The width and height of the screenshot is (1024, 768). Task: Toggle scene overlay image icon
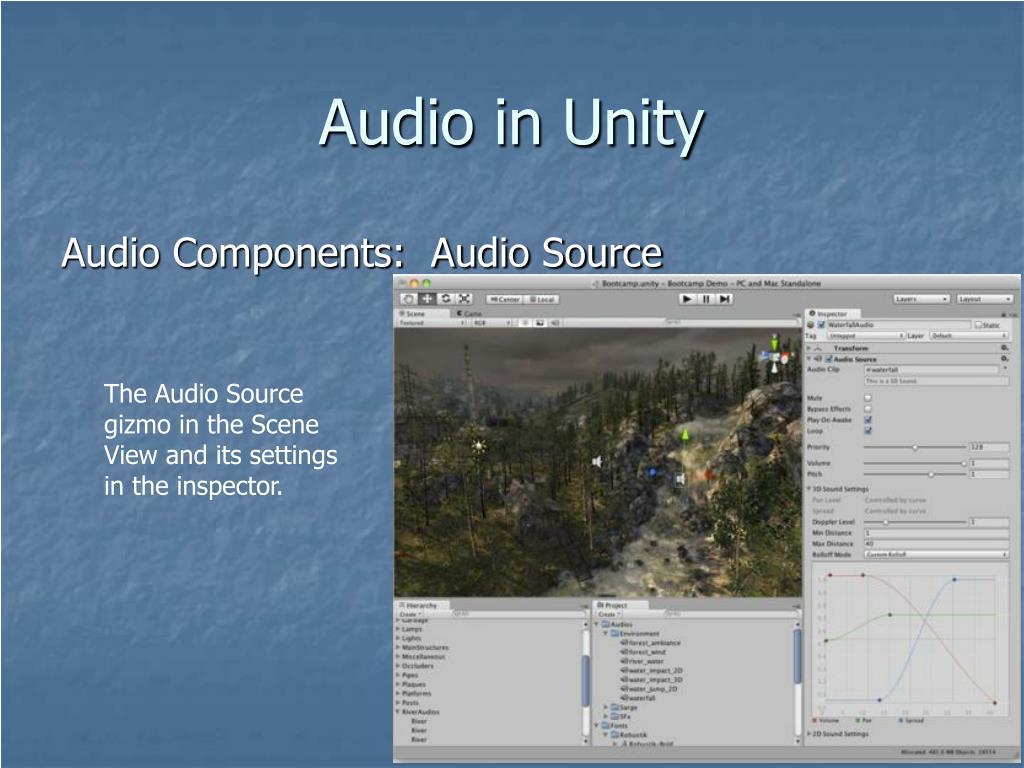point(540,323)
